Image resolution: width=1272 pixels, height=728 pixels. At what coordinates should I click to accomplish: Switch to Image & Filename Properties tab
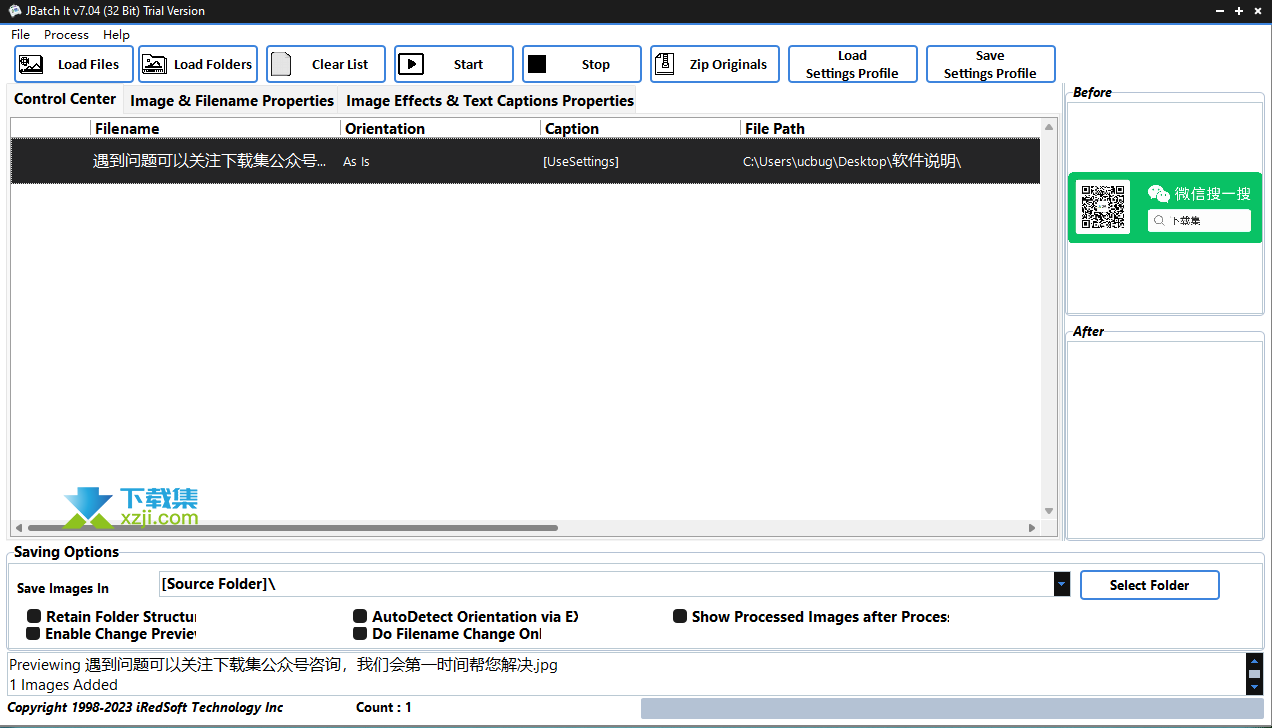click(x=232, y=100)
